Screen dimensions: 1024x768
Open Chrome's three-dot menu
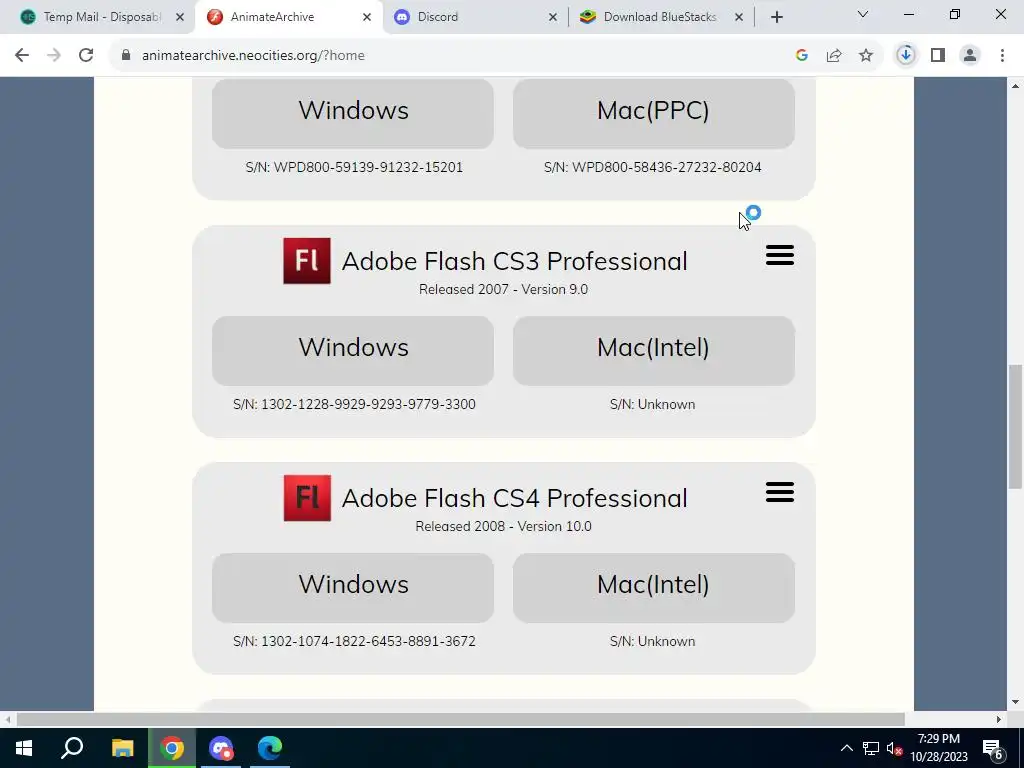pyautogui.click(x=1002, y=56)
